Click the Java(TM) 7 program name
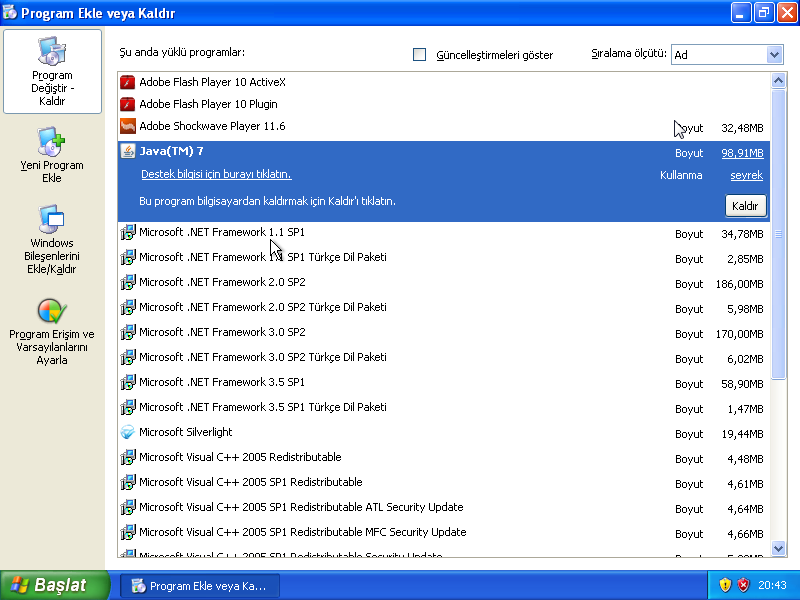800x600 pixels. pyautogui.click(x=171, y=151)
